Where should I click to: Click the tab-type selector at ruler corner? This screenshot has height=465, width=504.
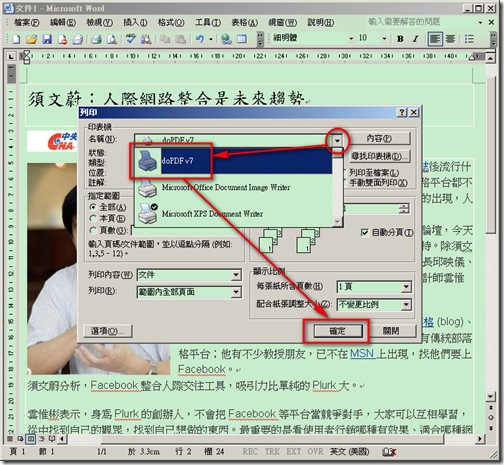11,56
